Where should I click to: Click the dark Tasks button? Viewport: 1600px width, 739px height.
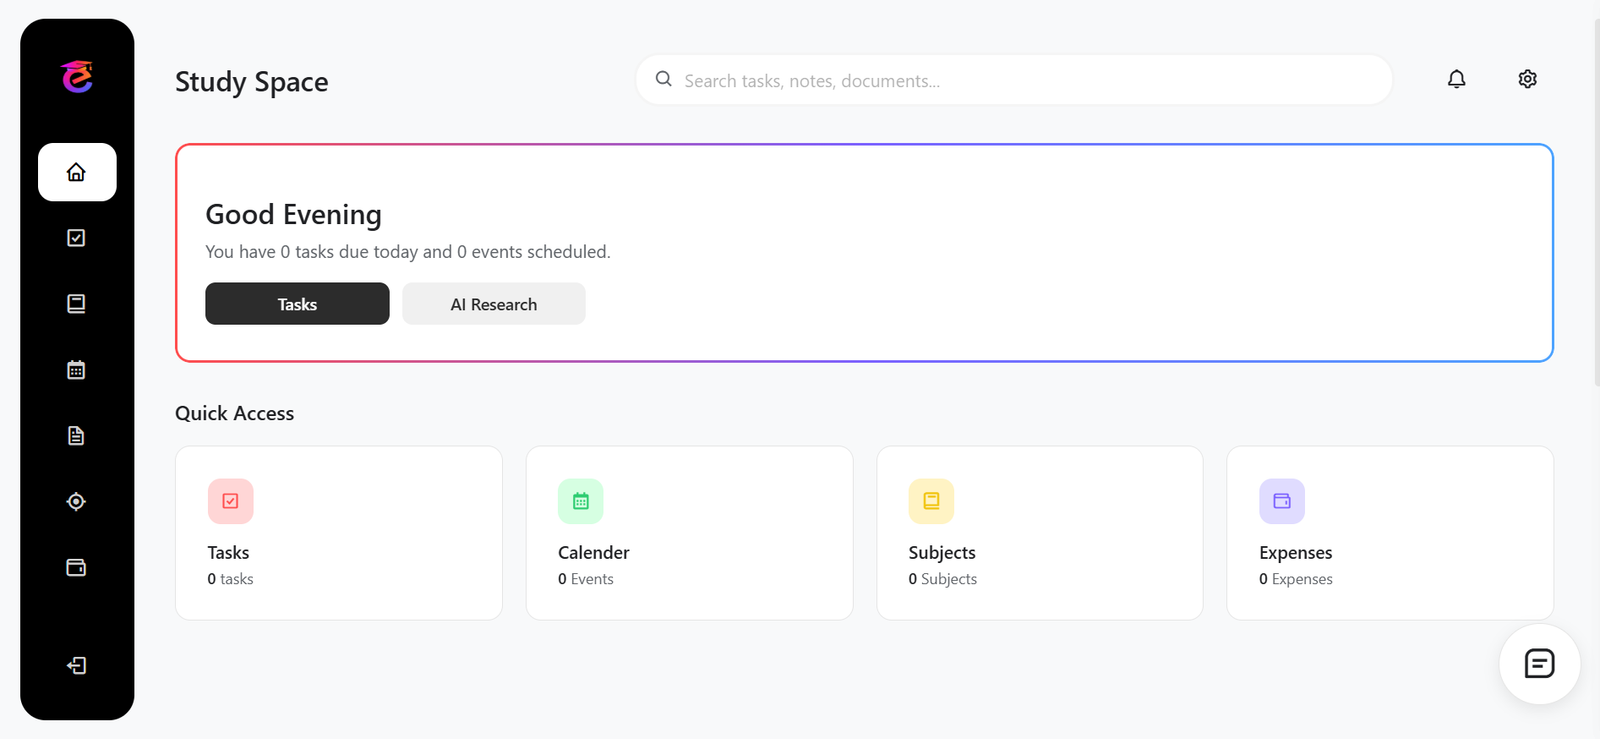click(297, 304)
